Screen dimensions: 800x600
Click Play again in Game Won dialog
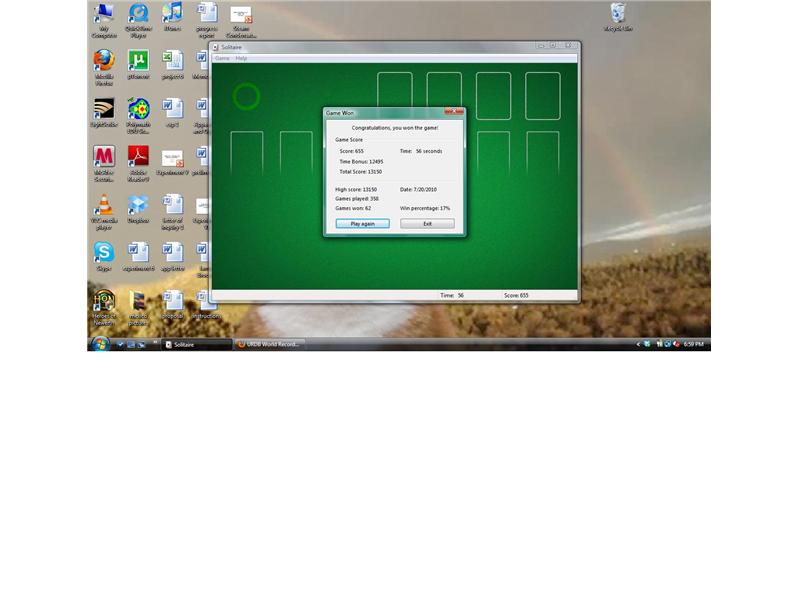(x=362, y=224)
